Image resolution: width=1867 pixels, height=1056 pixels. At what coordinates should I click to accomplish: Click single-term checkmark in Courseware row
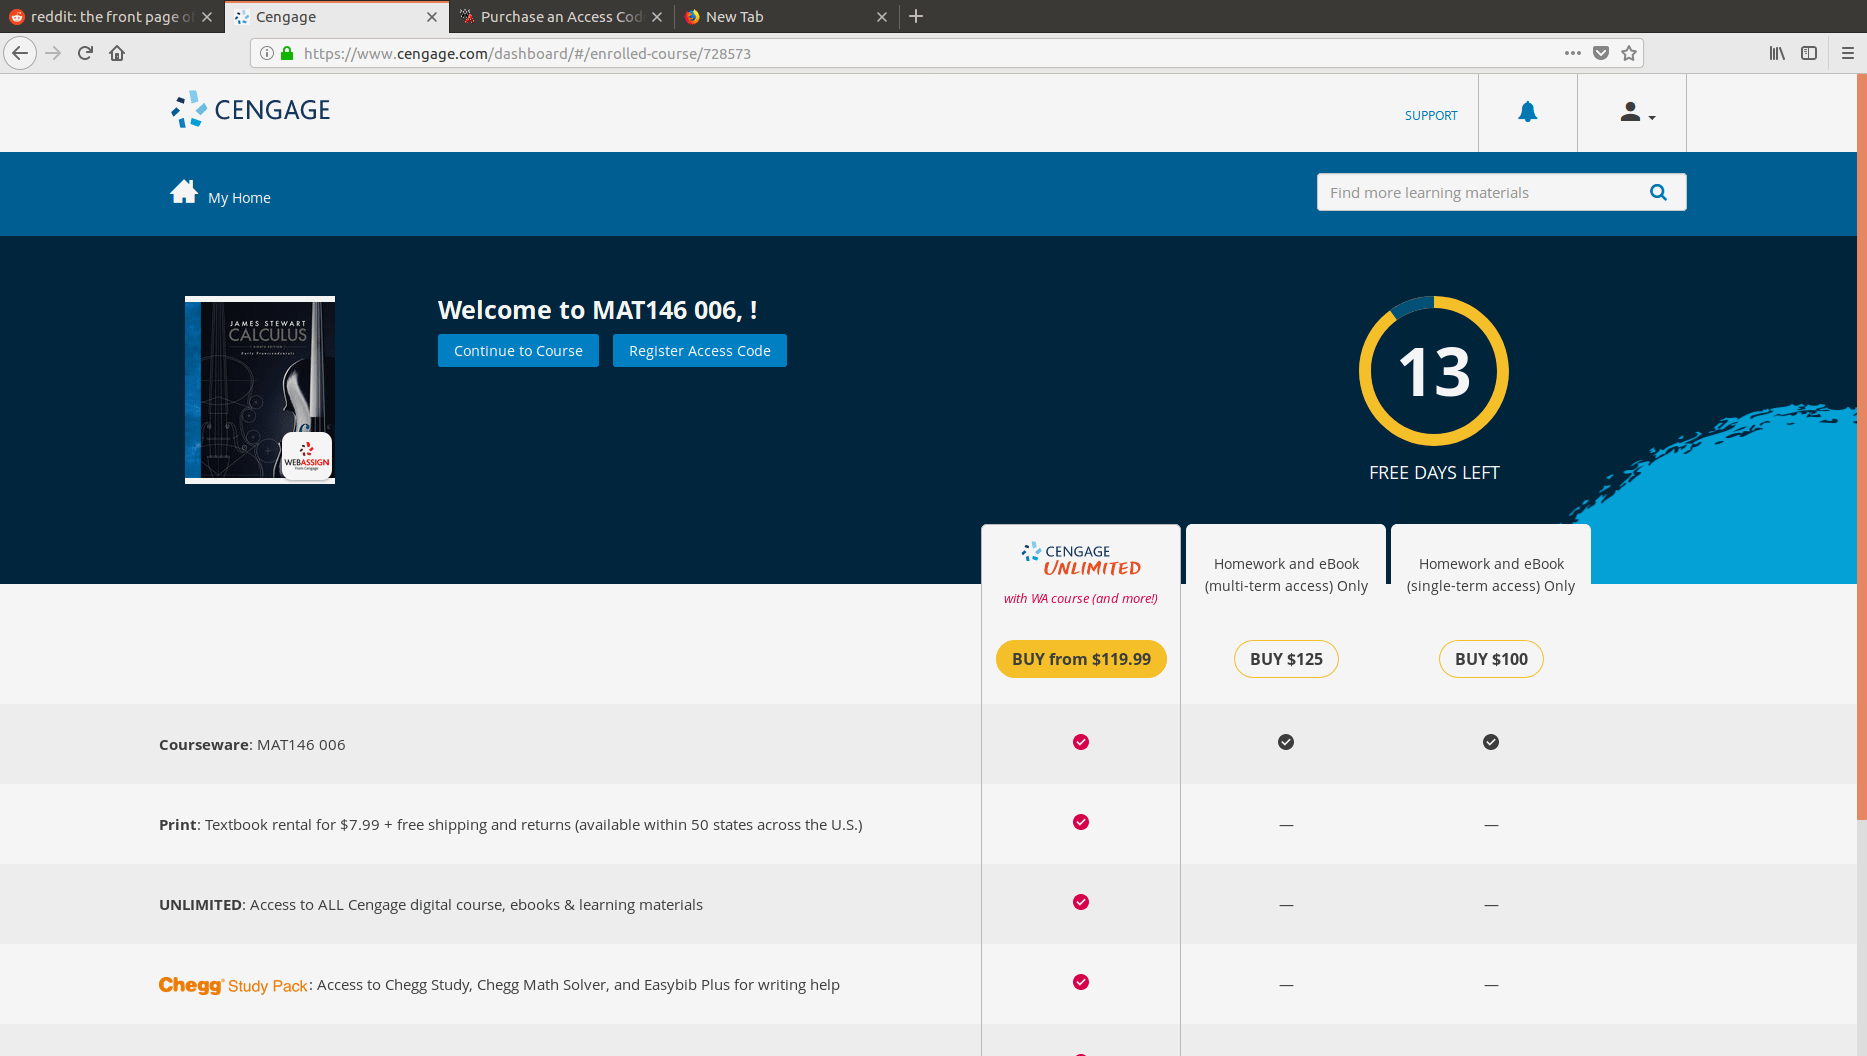click(1491, 742)
